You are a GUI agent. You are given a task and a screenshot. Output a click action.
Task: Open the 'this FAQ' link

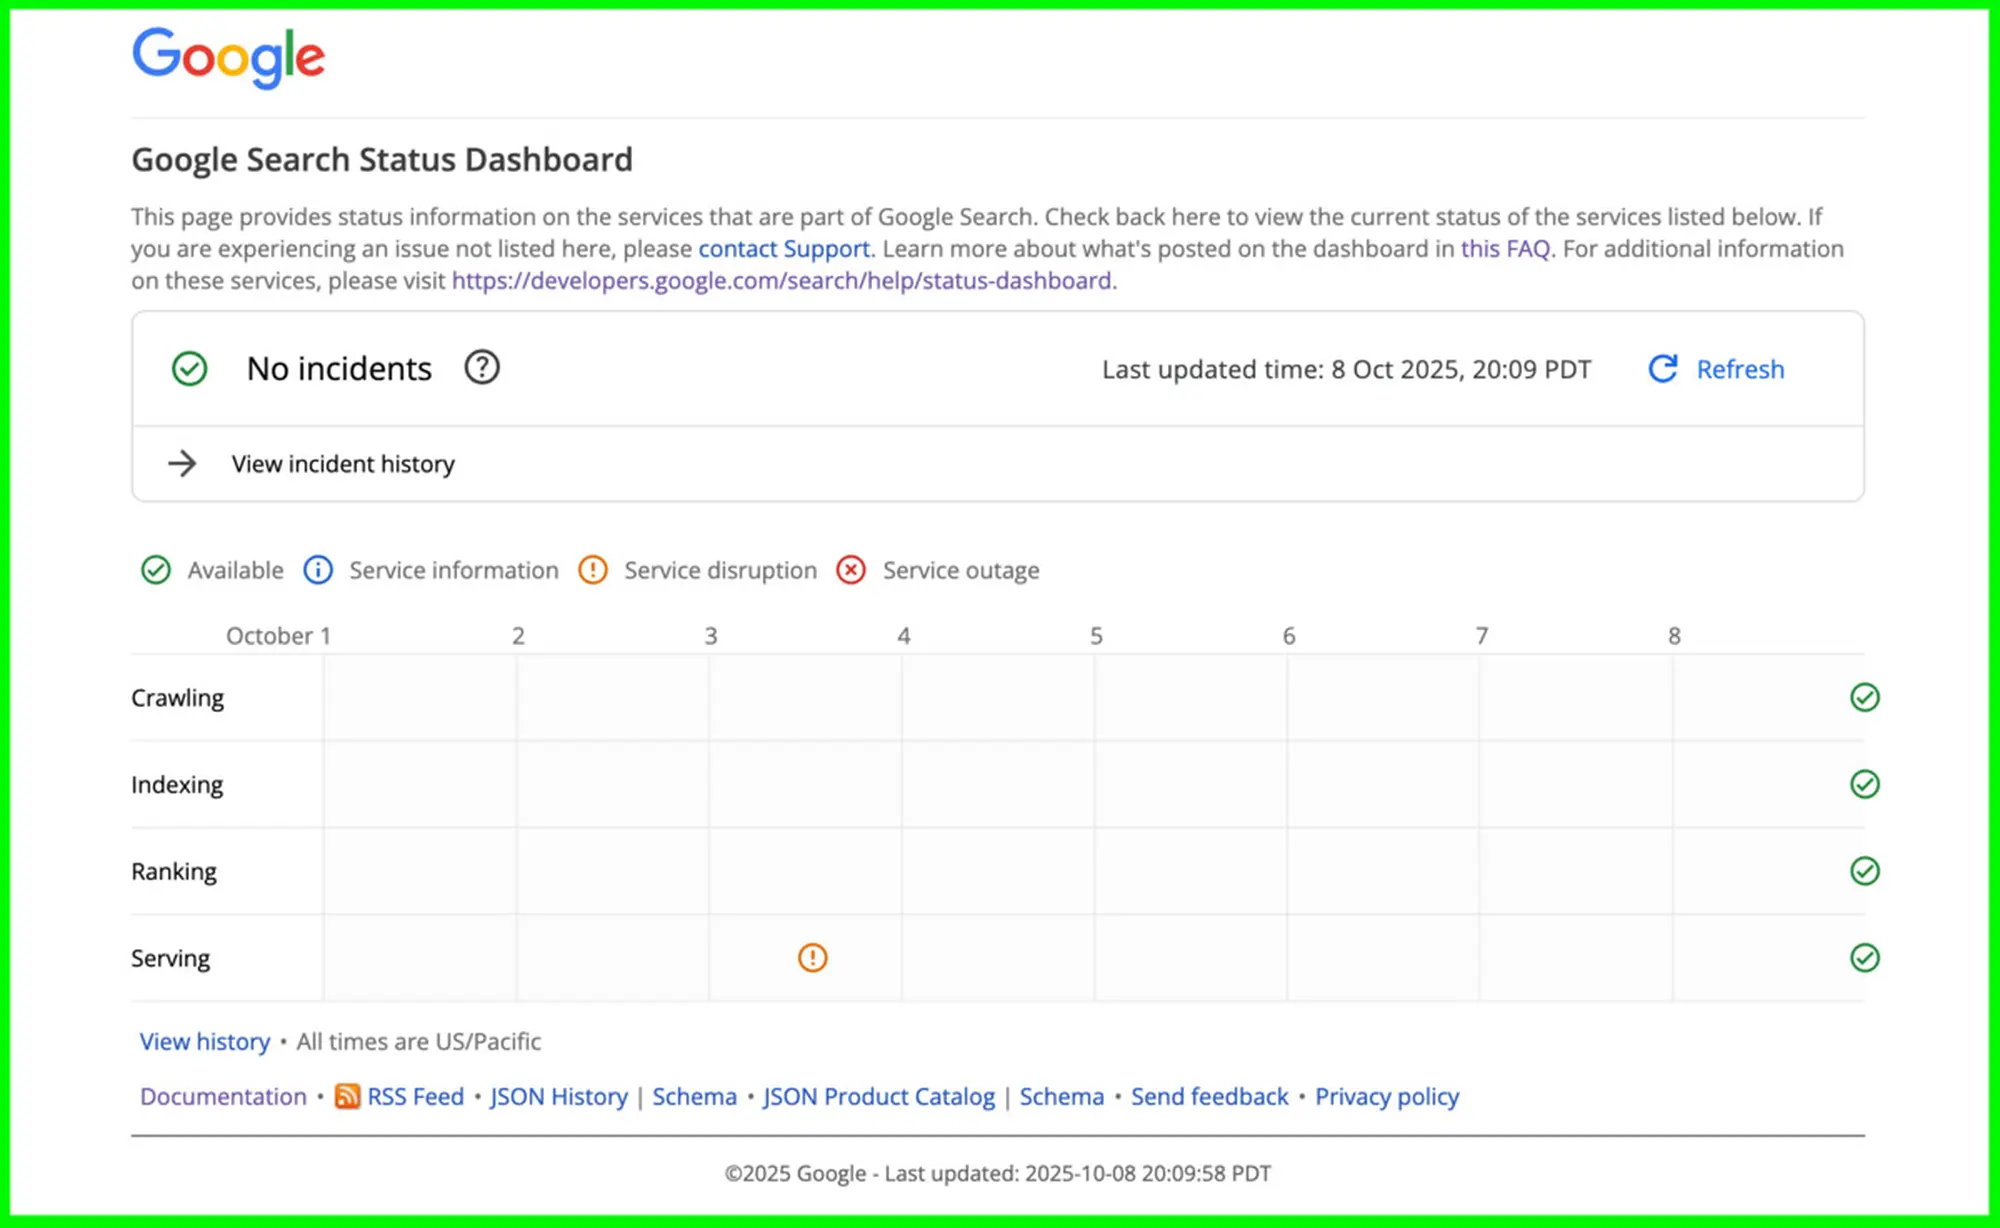1505,249
